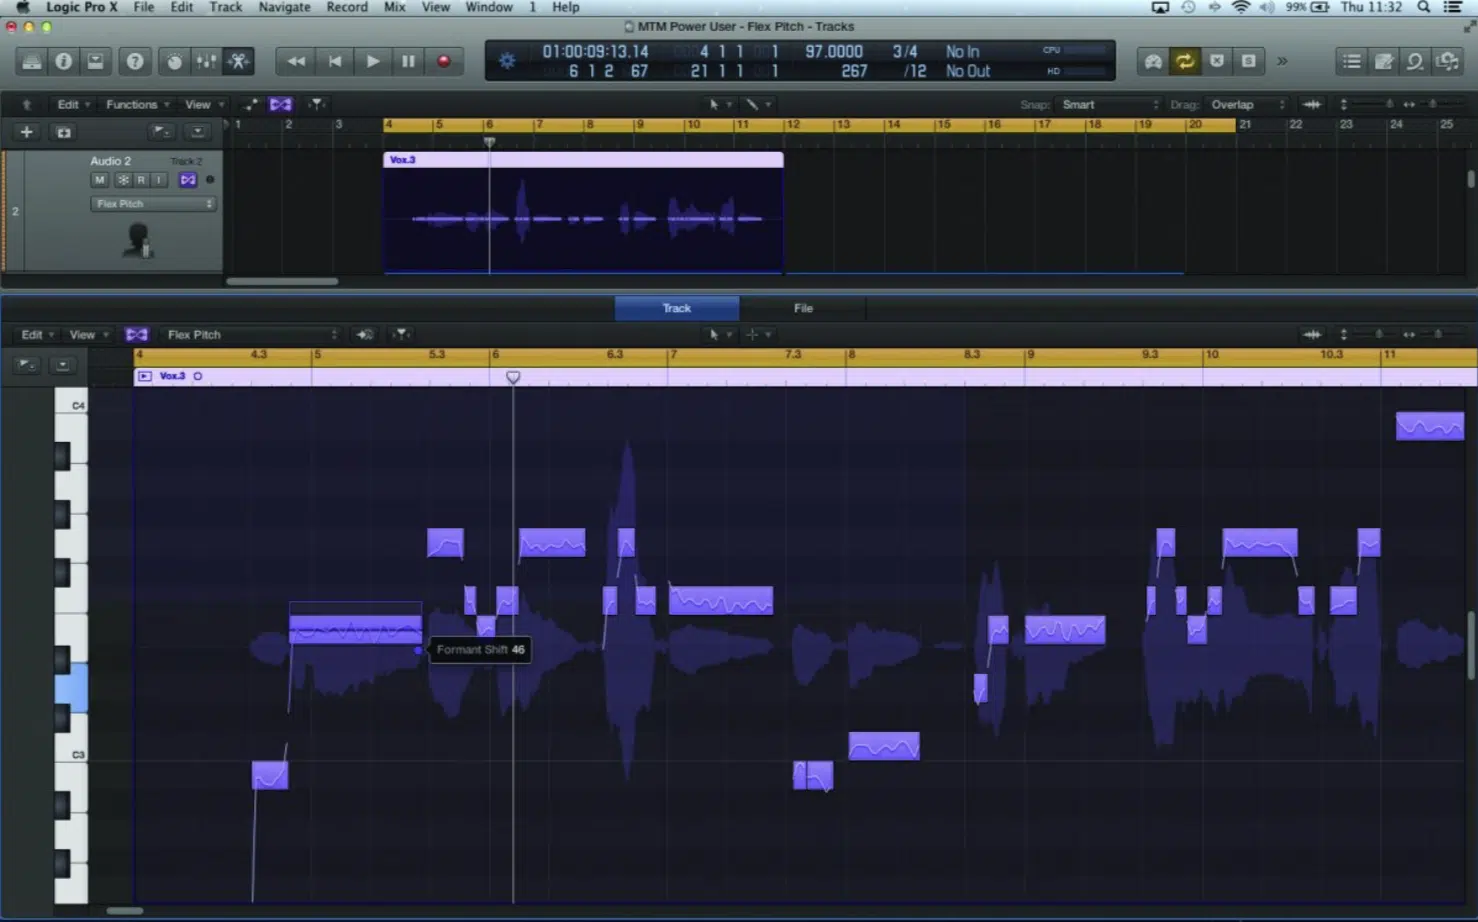Open the Library panel
Viewport: 1478px width, 922px height.
[x=32, y=62]
